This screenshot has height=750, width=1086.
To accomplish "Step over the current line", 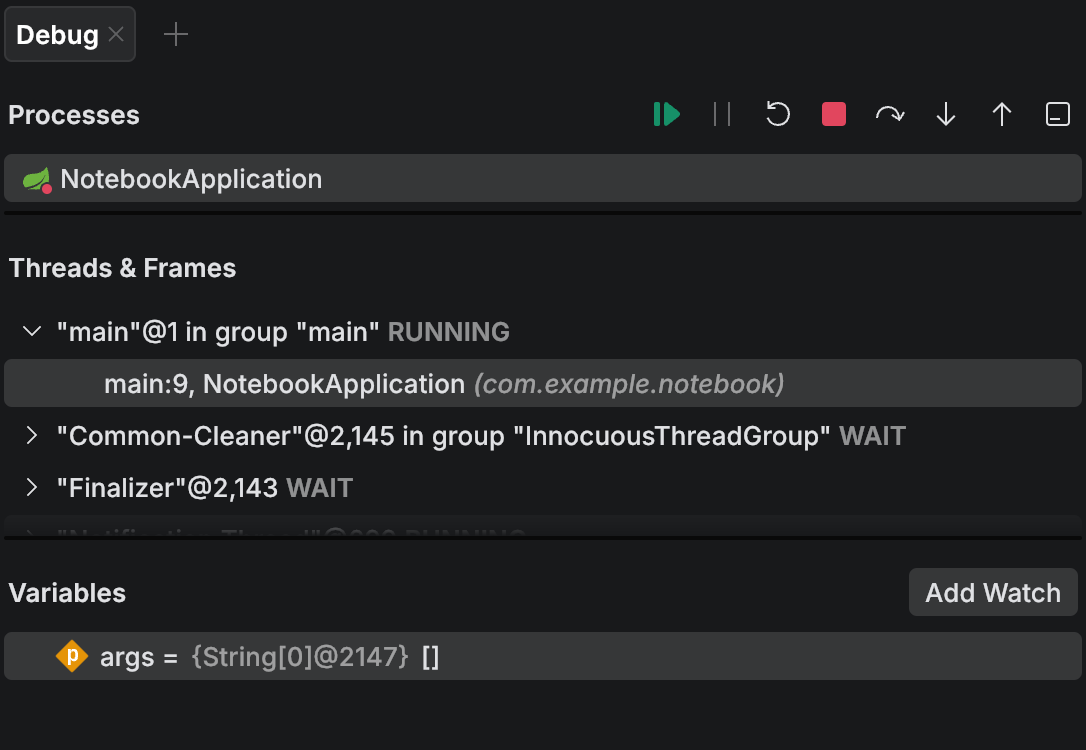I will pos(889,114).
